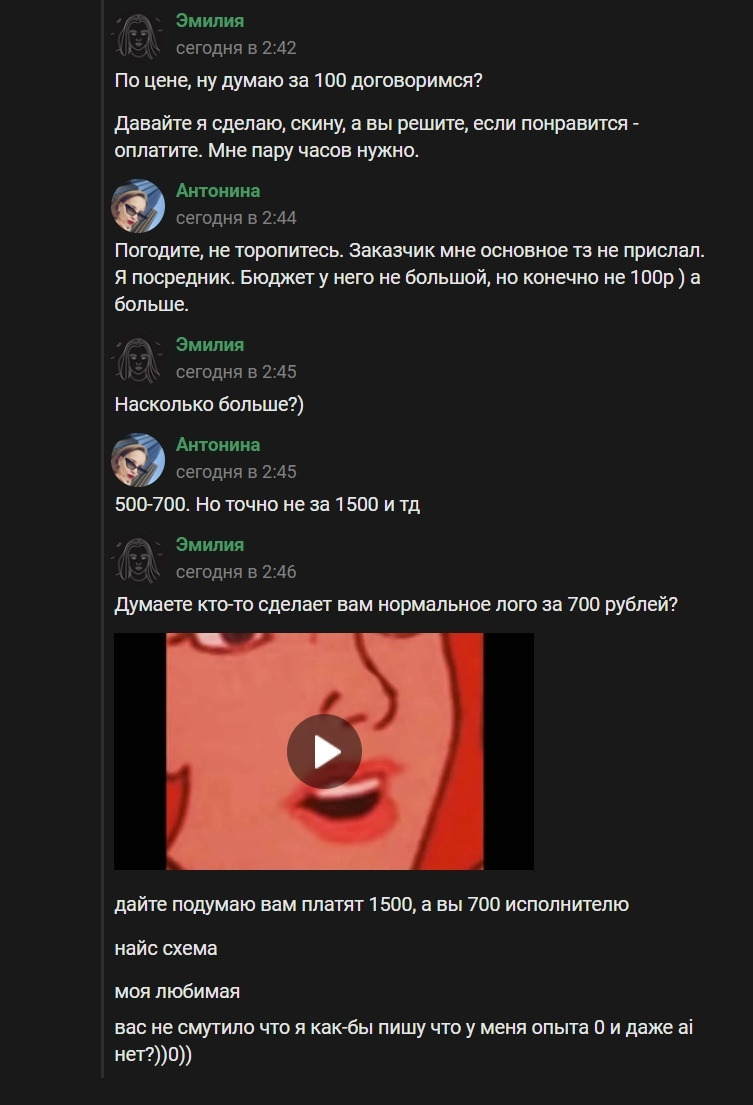Open the video thumbnail's left black bar

[140, 751]
